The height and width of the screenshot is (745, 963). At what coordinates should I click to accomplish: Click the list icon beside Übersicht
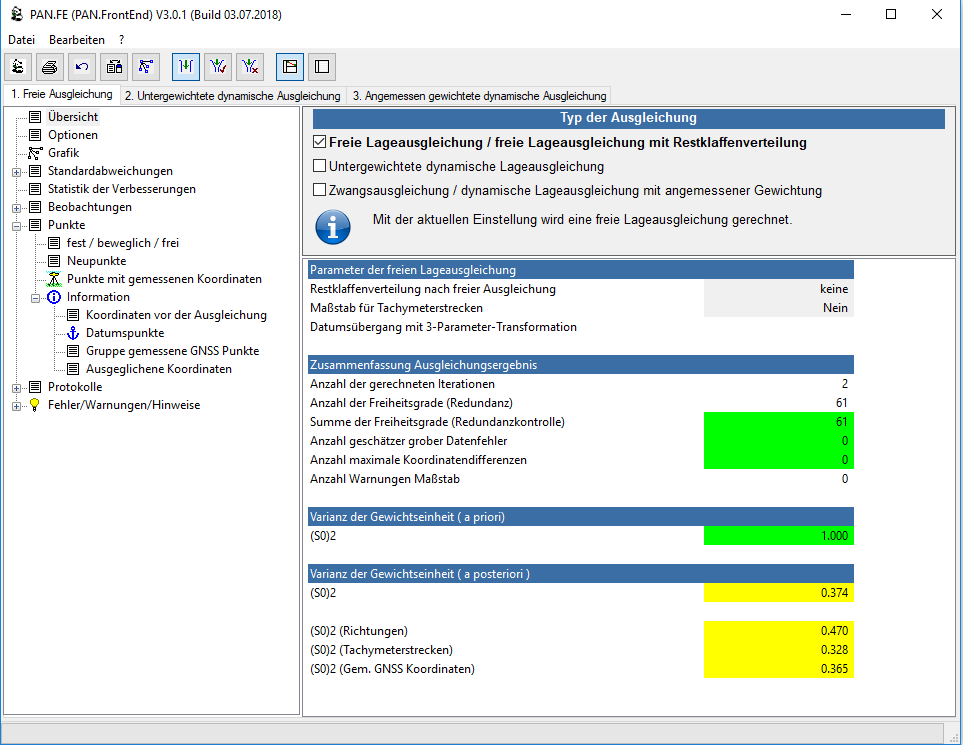point(36,117)
